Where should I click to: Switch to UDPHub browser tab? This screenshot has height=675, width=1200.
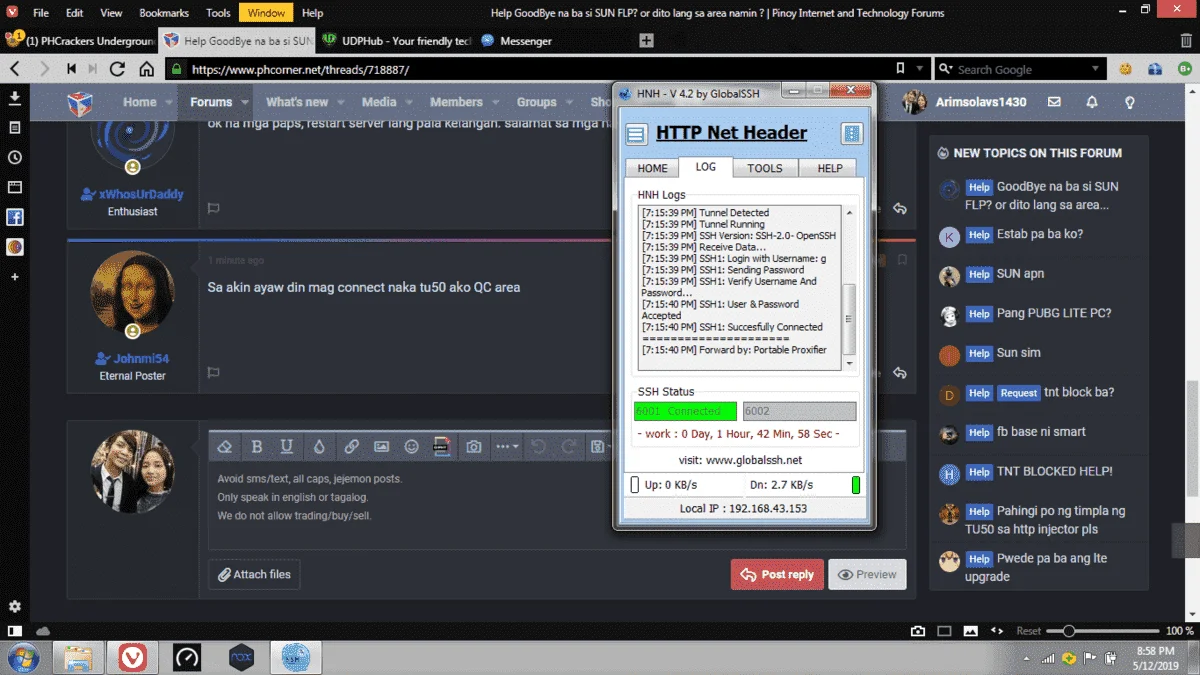pos(395,41)
